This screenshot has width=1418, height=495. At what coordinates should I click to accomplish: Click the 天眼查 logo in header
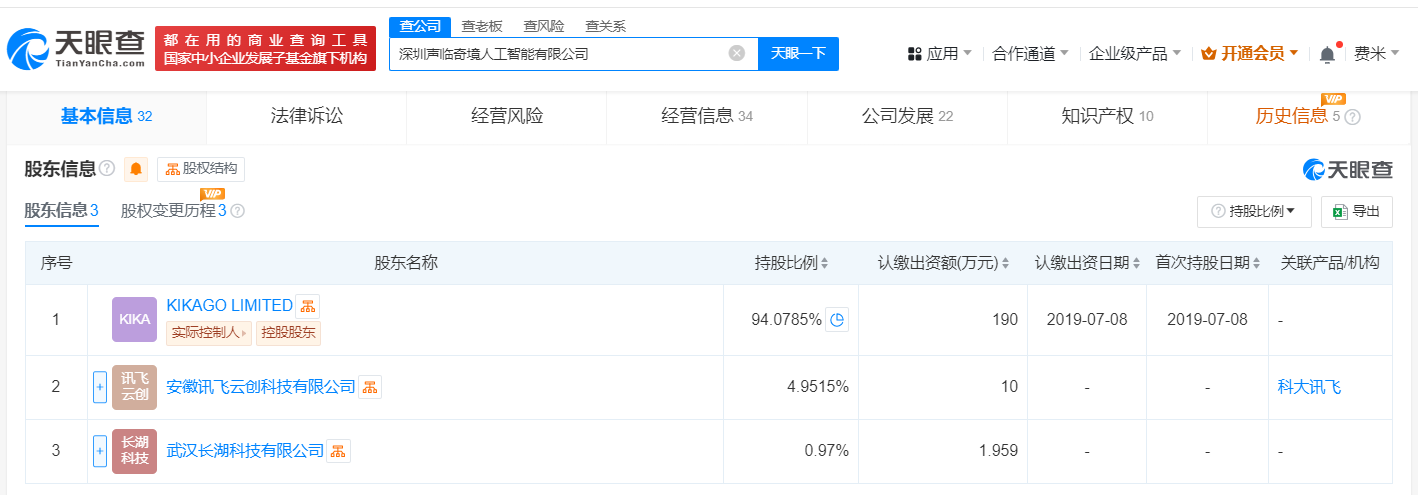[78, 48]
